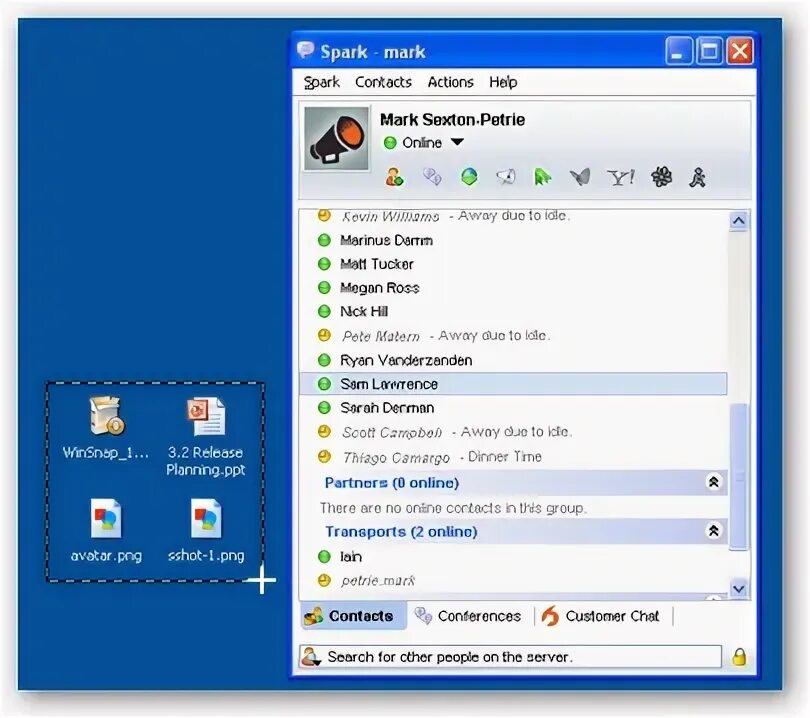The width and height of the screenshot is (810, 718).
Task: Select contact Thiago Camargo
Action: pyautogui.click(x=513, y=457)
